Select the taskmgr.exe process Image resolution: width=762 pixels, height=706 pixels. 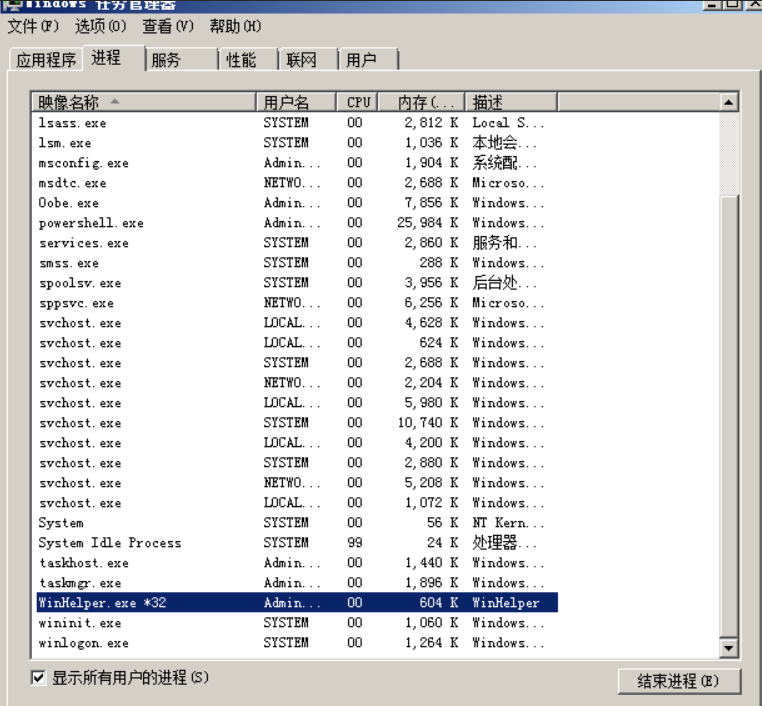[295, 583]
